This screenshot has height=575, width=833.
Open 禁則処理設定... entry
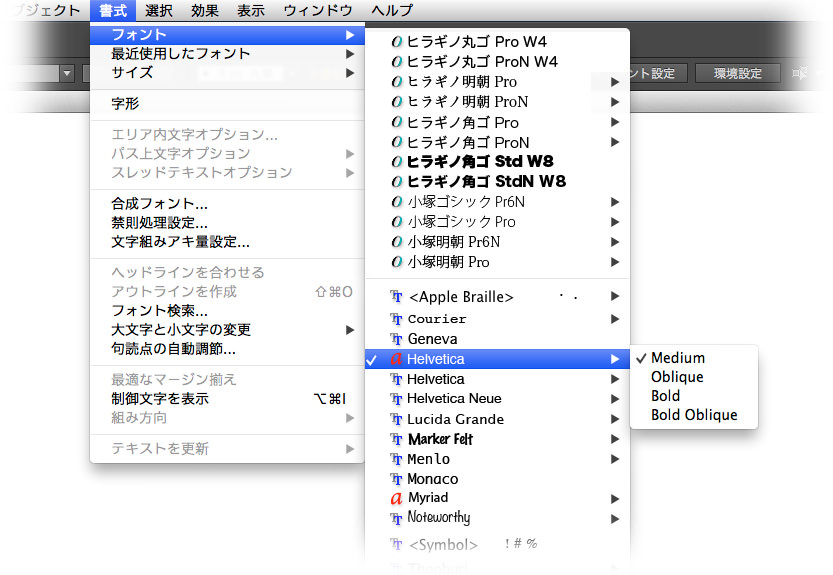coord(227,223)
